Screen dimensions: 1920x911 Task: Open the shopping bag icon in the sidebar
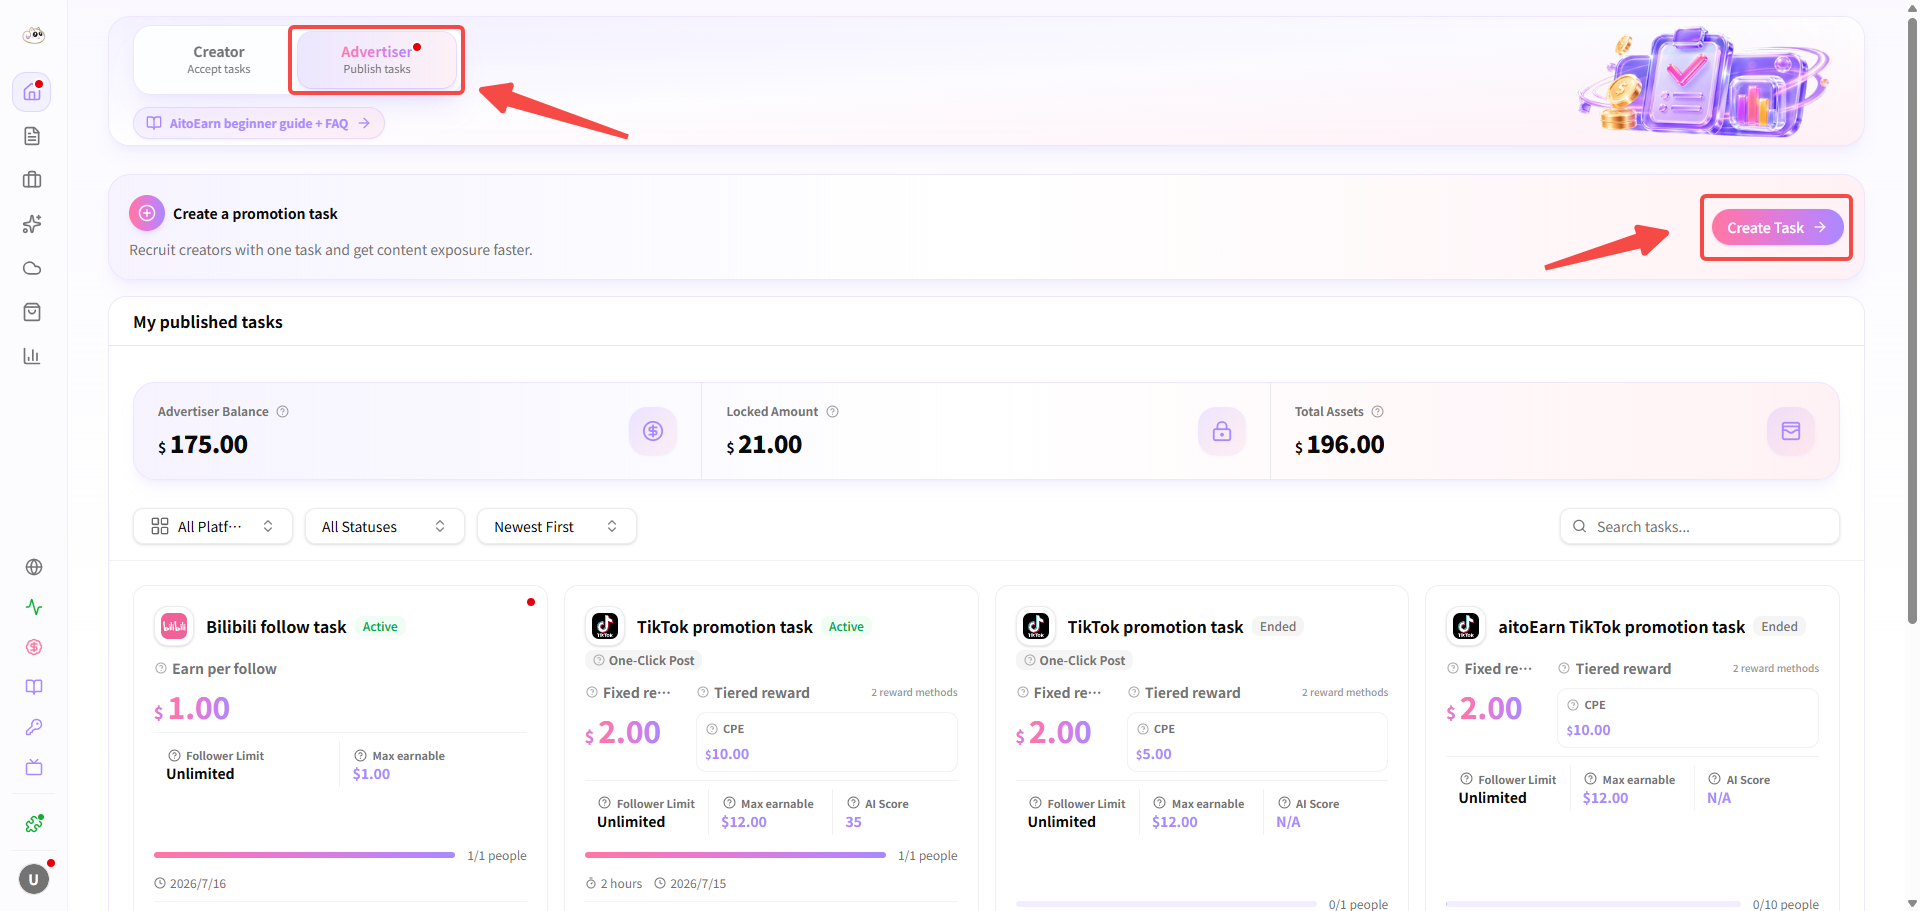pos(32,312)
